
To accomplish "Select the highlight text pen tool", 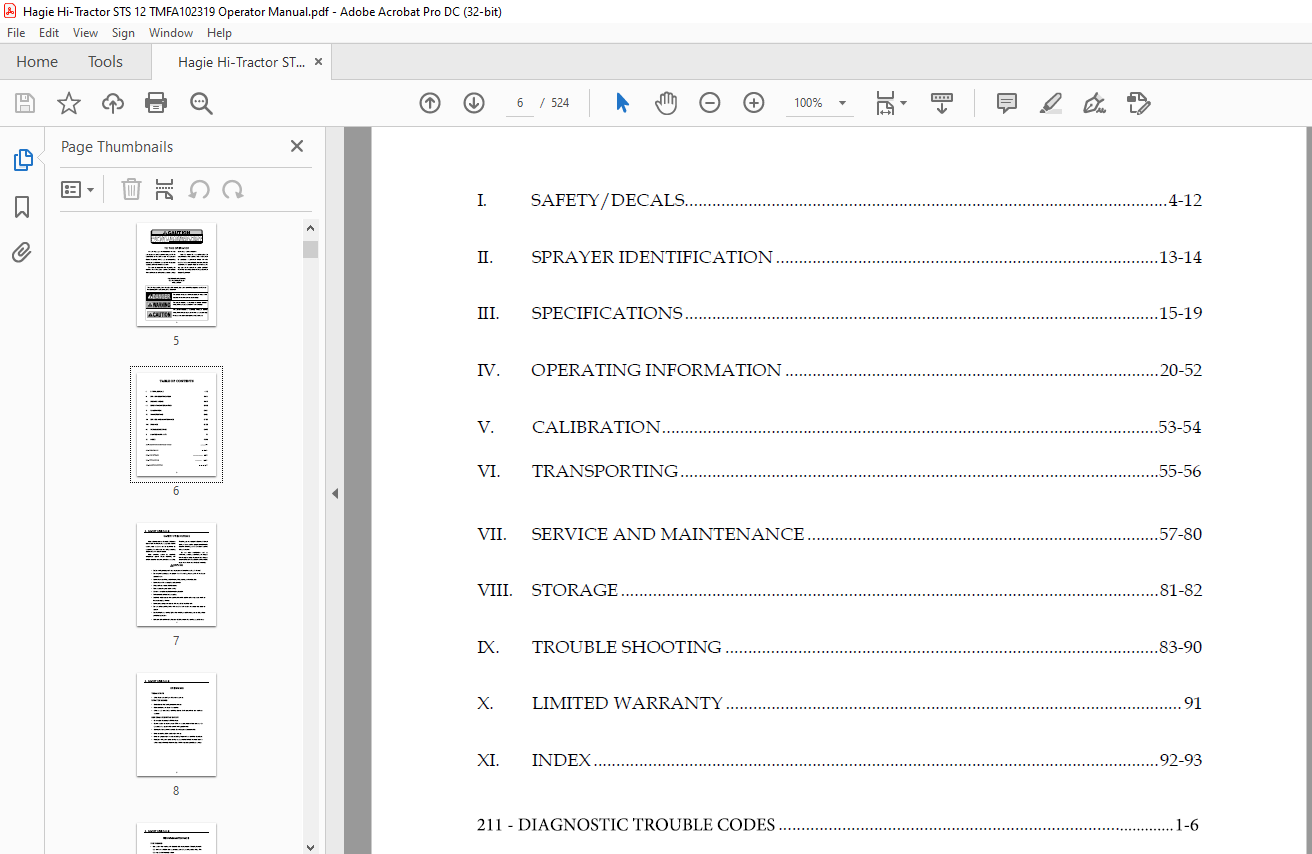I will [1050, 103].
